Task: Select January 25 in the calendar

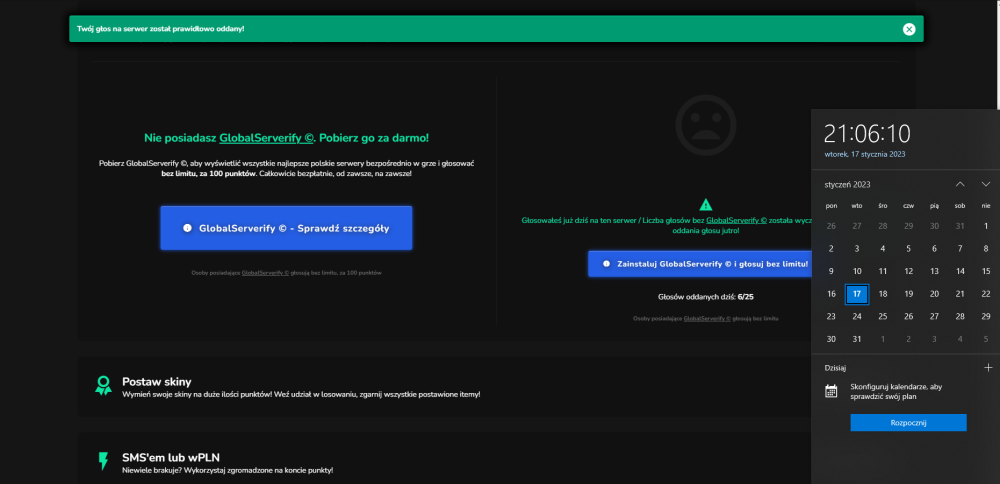Action: coord(883,316)
